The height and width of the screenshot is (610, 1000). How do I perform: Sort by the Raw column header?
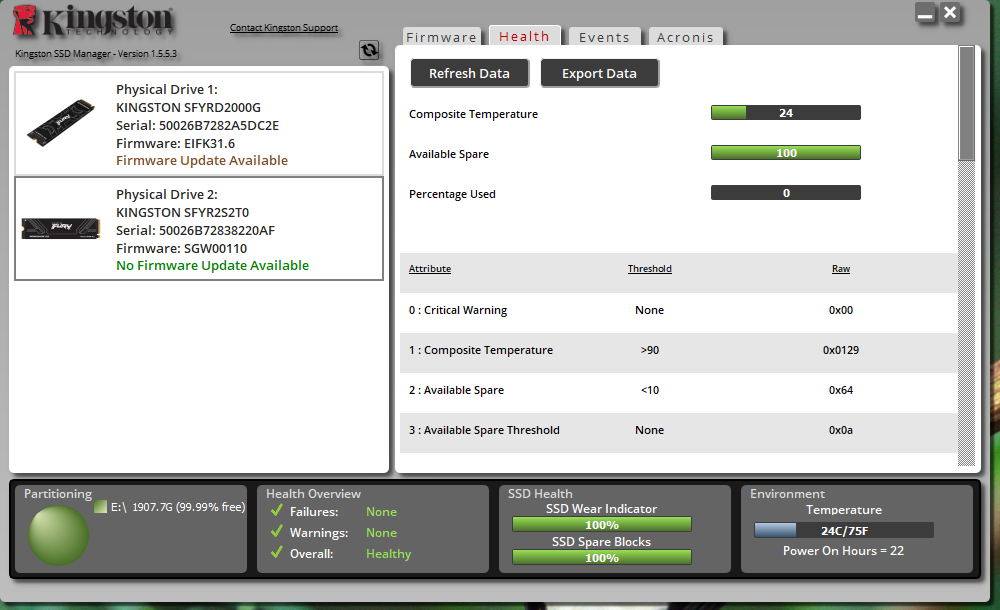coord(841,269)
